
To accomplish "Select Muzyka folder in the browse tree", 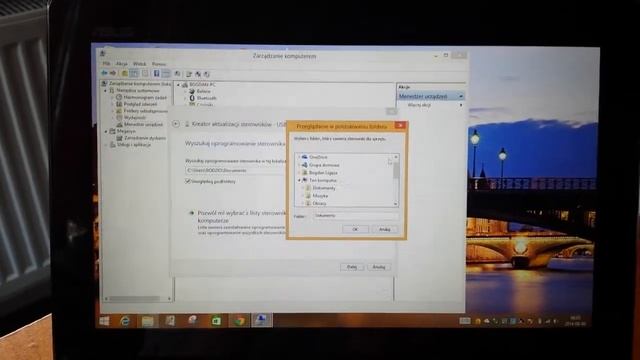I will pyautogui.click(x=320, y=196).
